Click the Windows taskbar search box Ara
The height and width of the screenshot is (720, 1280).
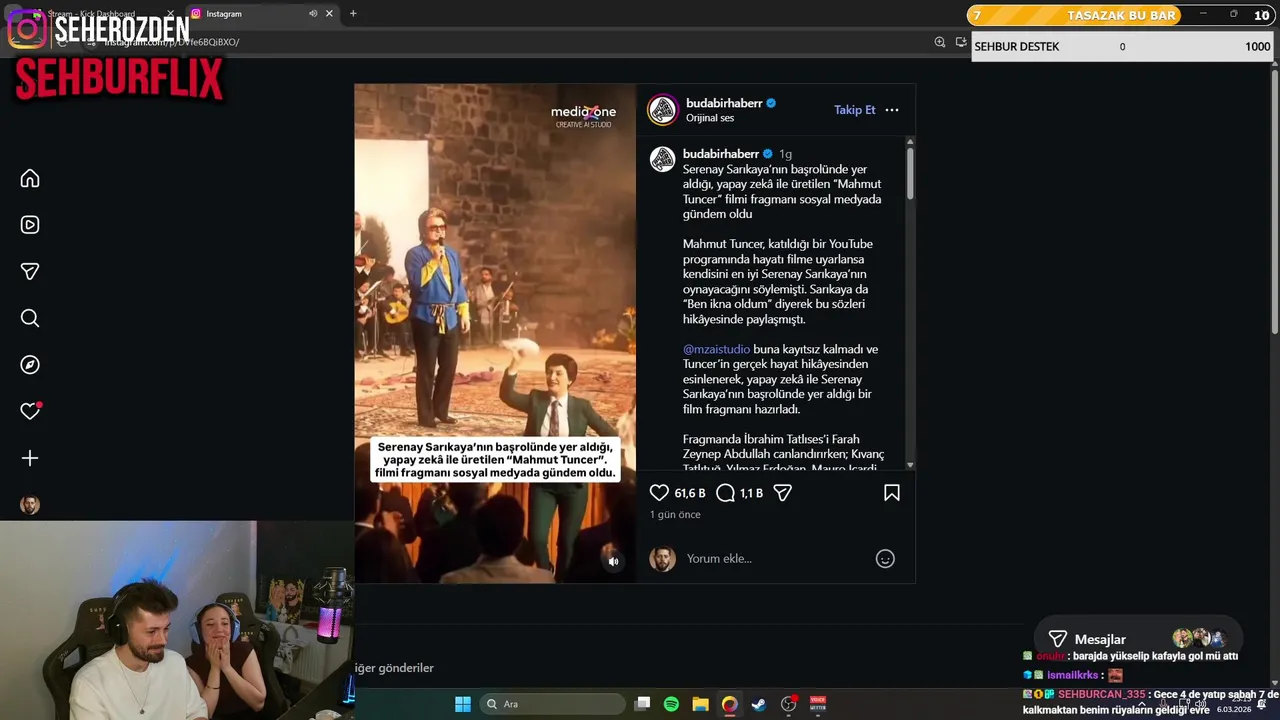click(x=551, y=704)
